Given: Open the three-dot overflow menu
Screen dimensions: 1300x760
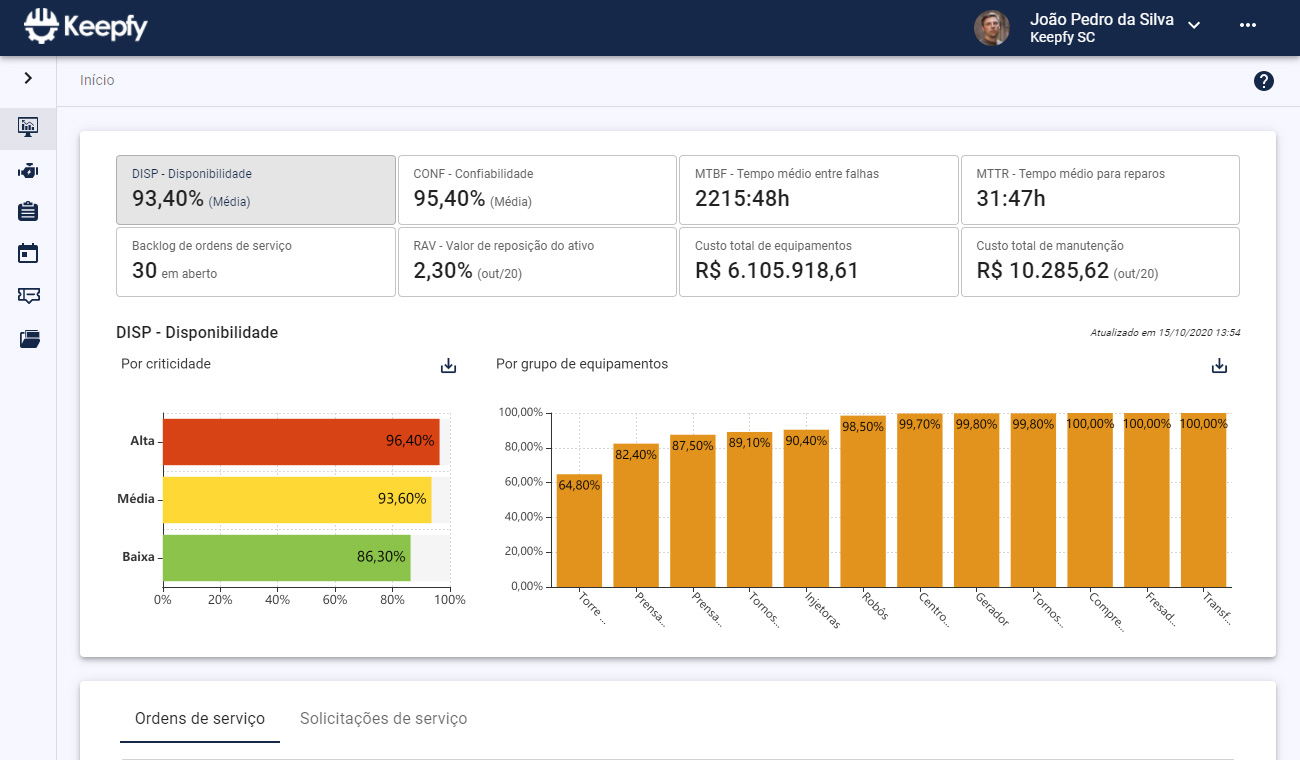Looking at the screenshot, I should tap(1247, 25).
